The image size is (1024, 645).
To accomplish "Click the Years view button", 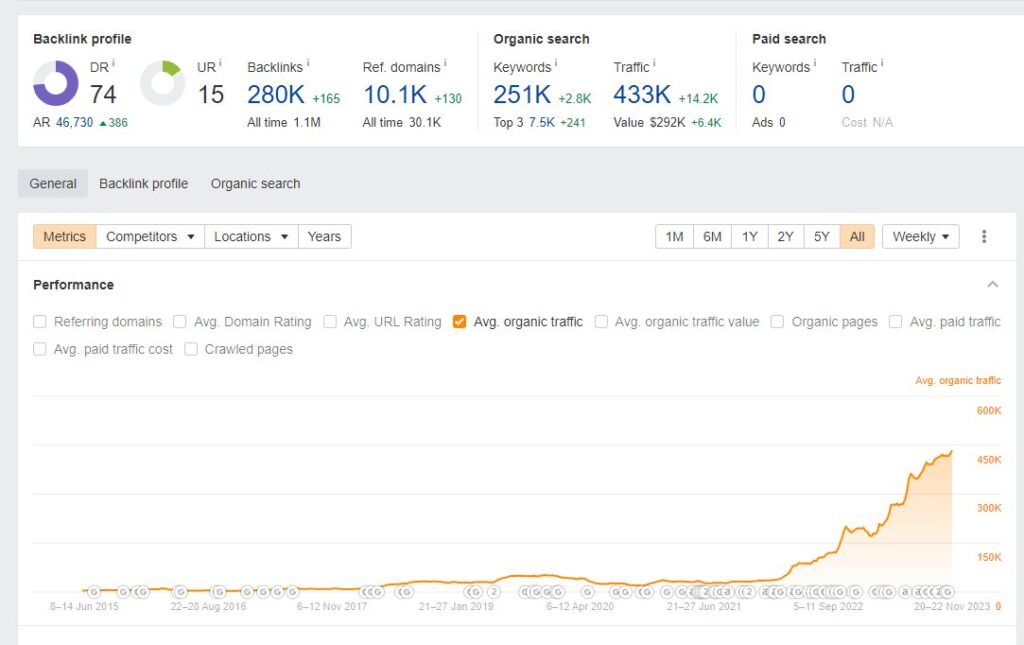I will pyautogui.click(x=324, y=237).
